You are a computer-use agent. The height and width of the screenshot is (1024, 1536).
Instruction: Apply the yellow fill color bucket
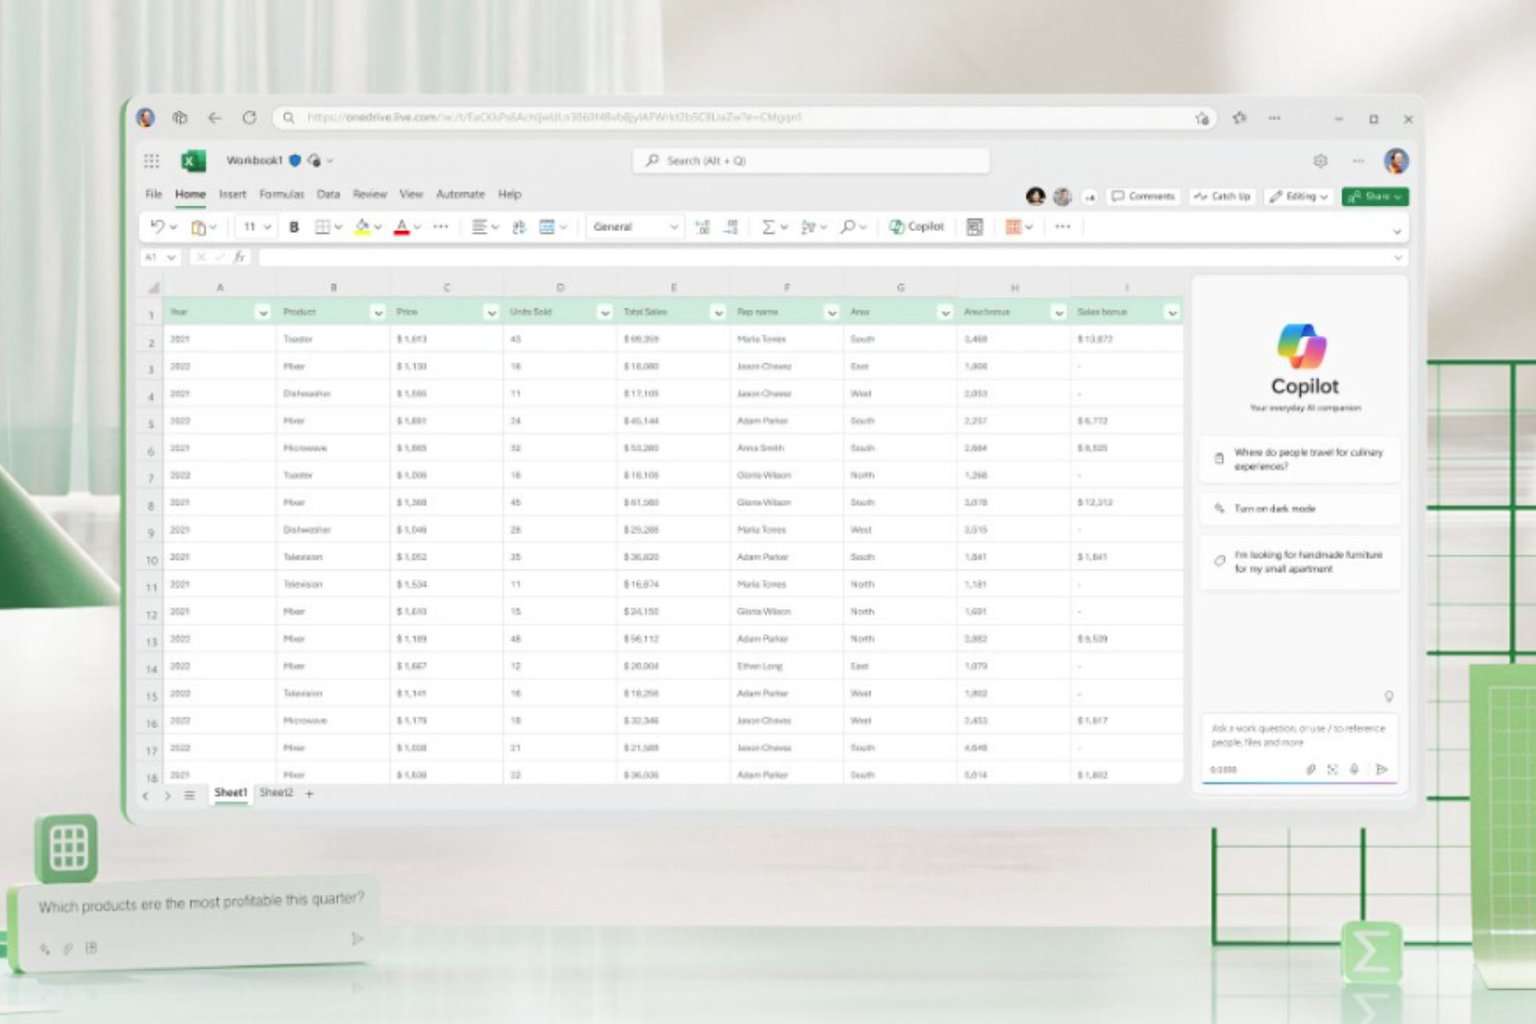click(362, 227)
